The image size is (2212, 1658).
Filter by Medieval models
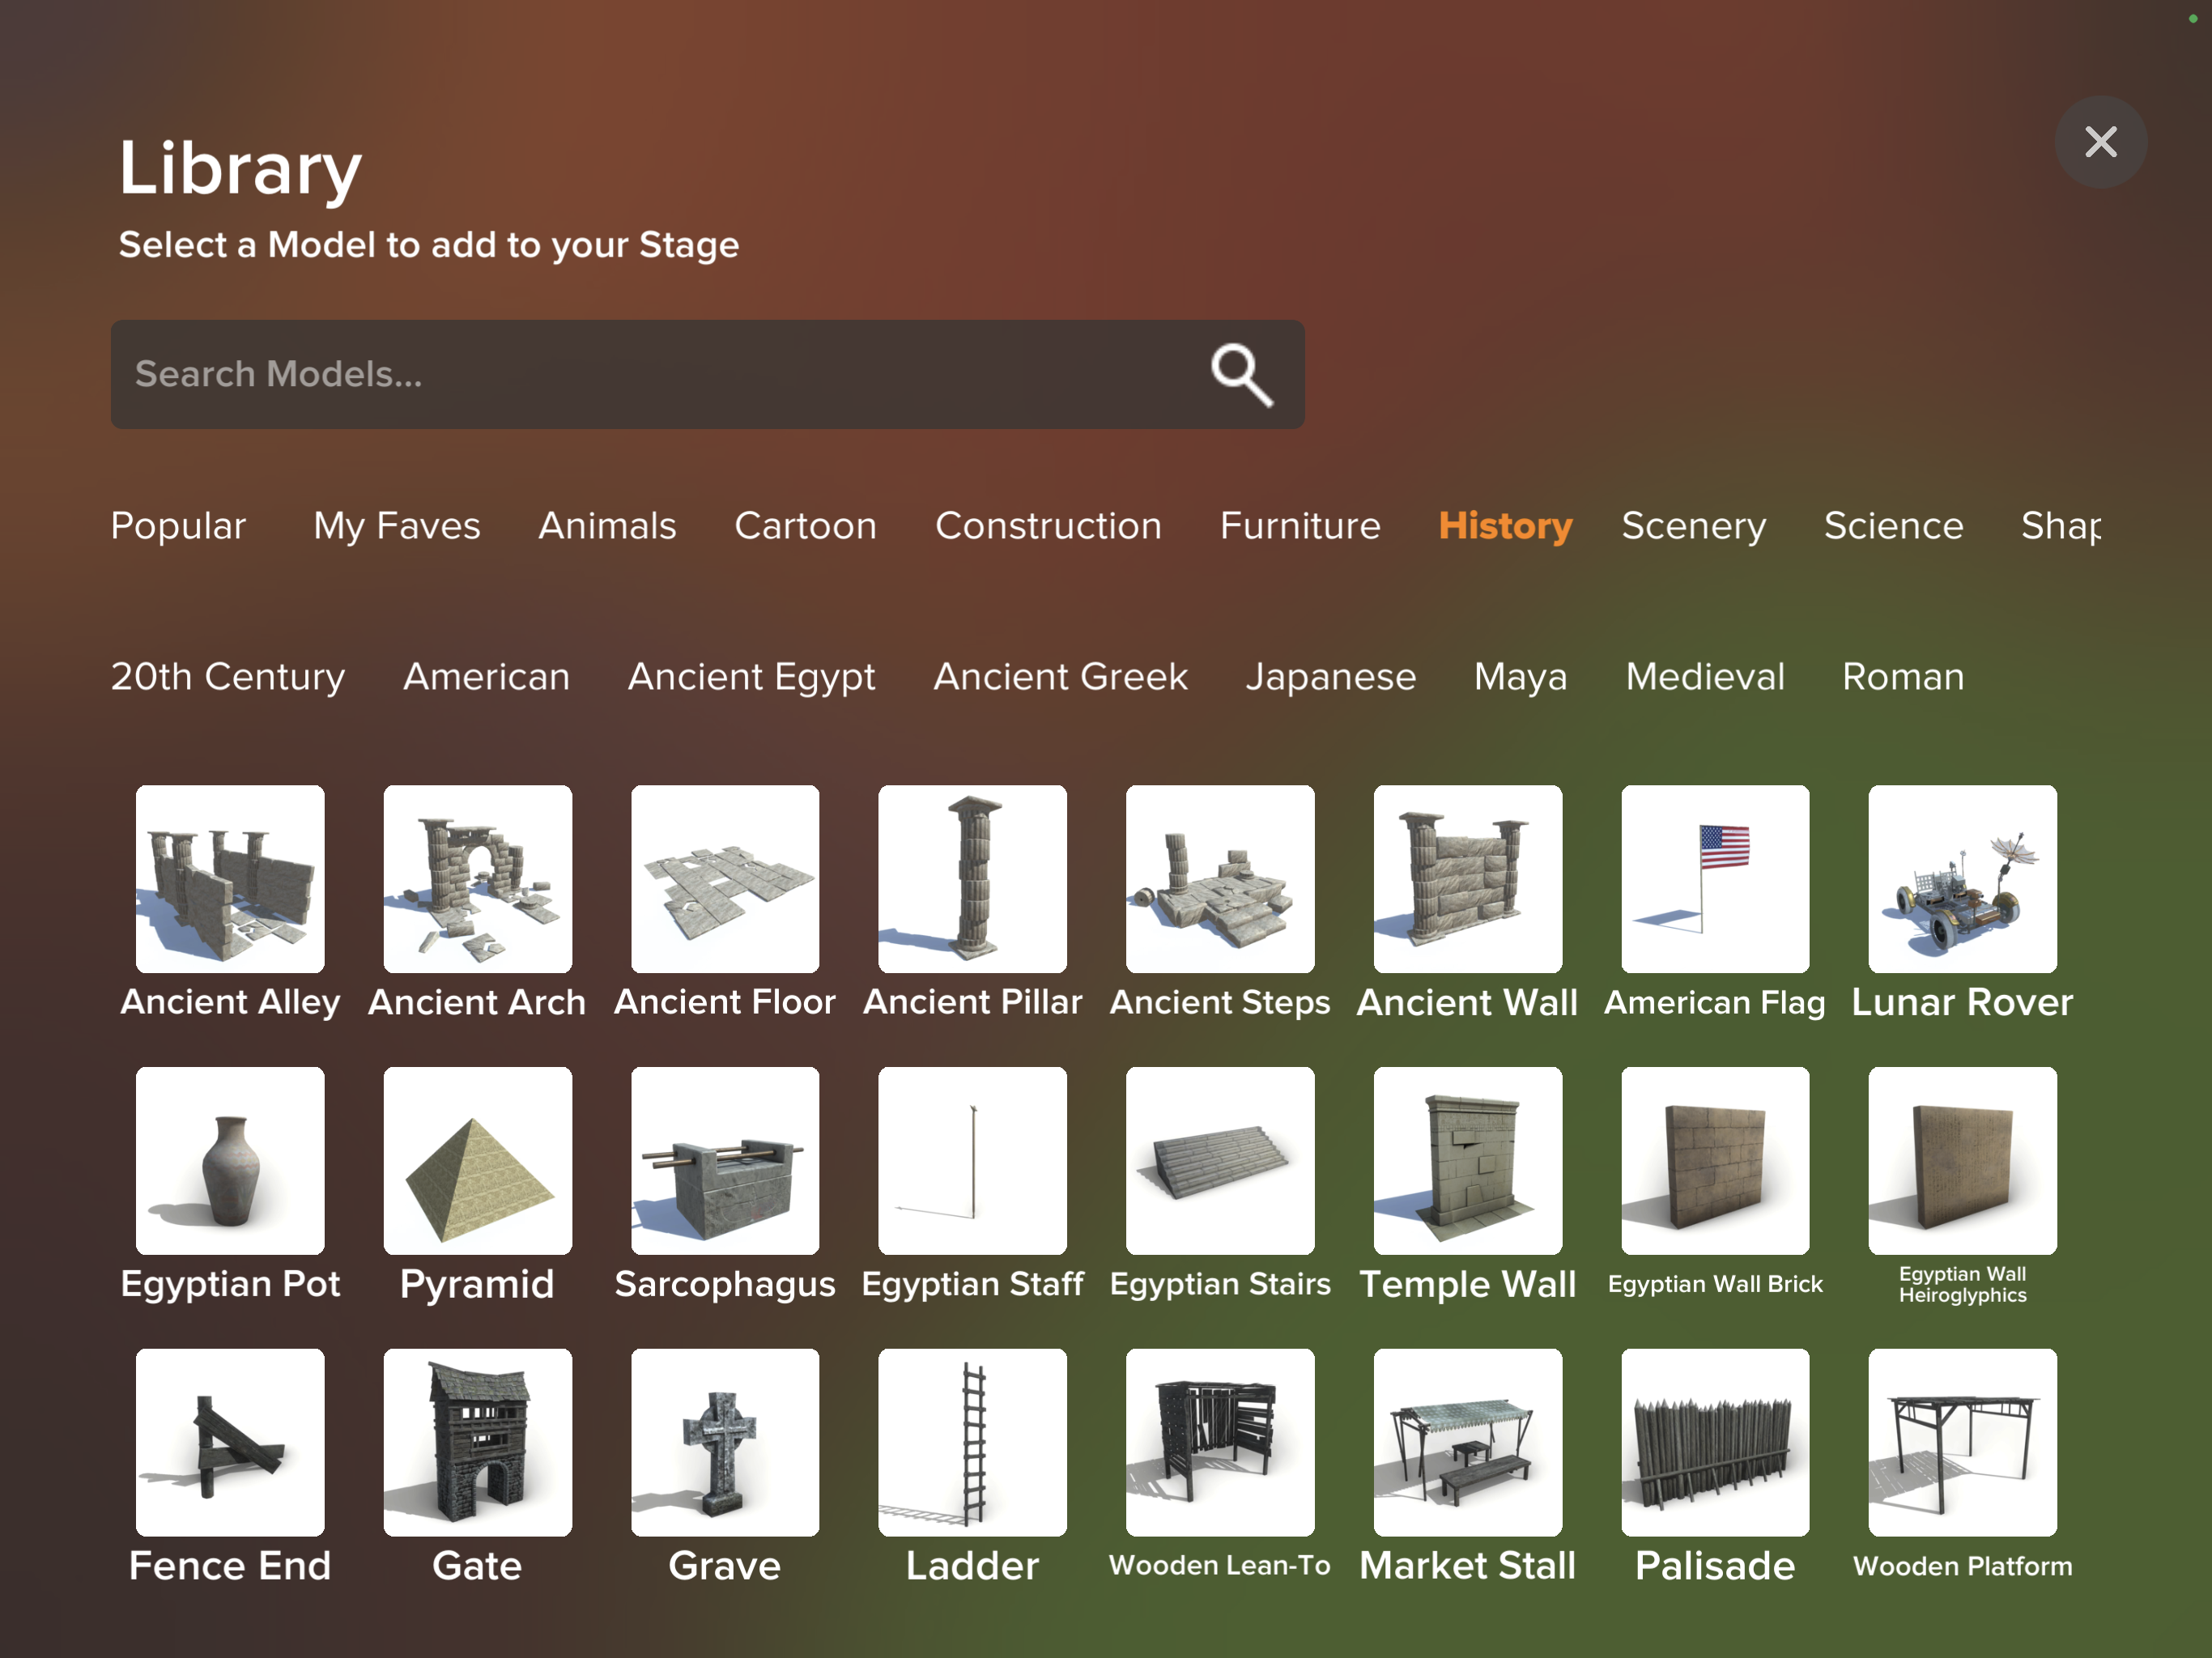tap(1704, 676)
